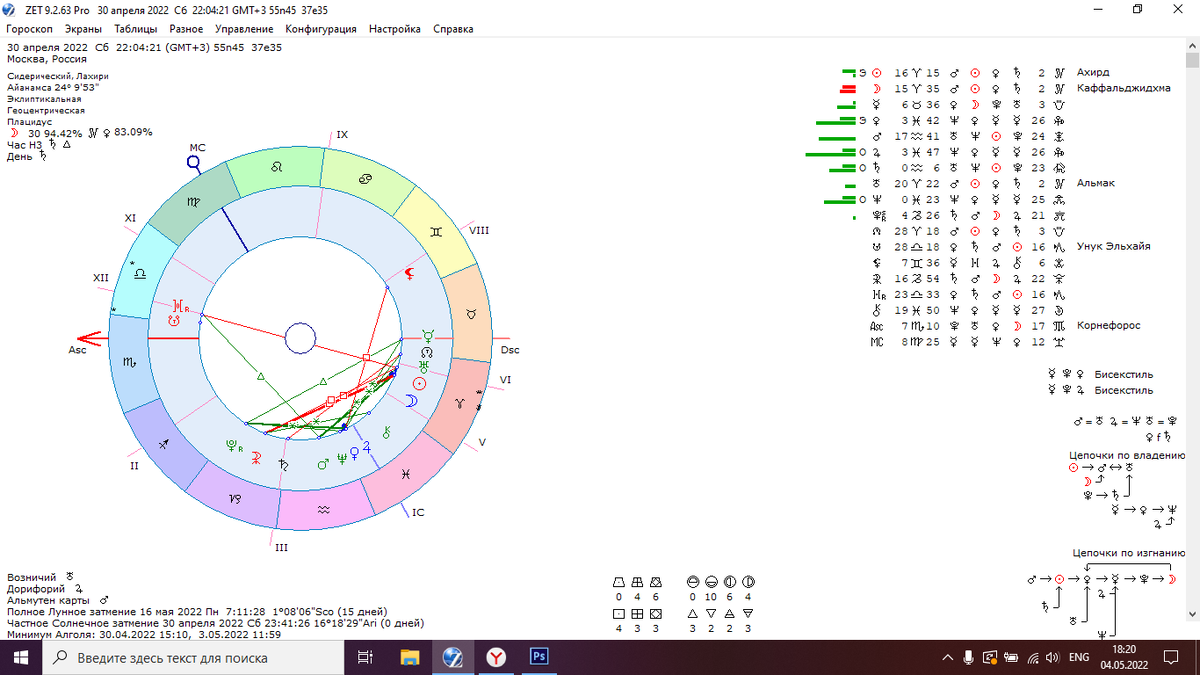
Task: Click the Альмутен карты line
Action: (58, 600)
